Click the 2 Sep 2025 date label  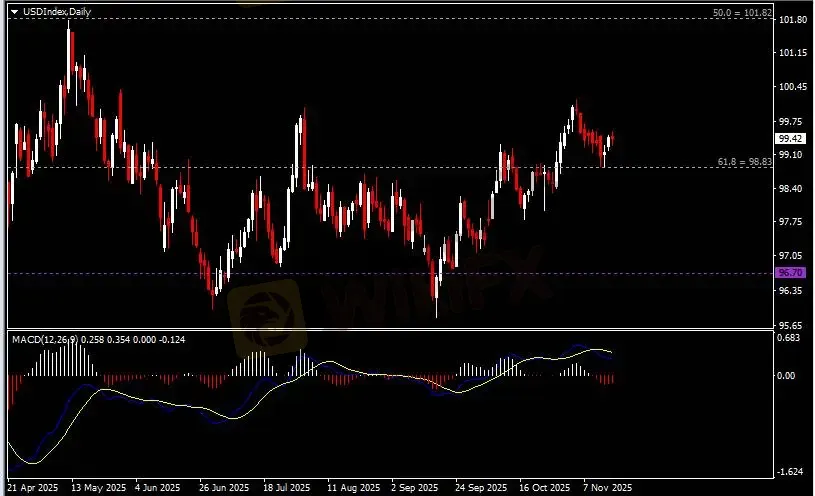pos(414,489)
